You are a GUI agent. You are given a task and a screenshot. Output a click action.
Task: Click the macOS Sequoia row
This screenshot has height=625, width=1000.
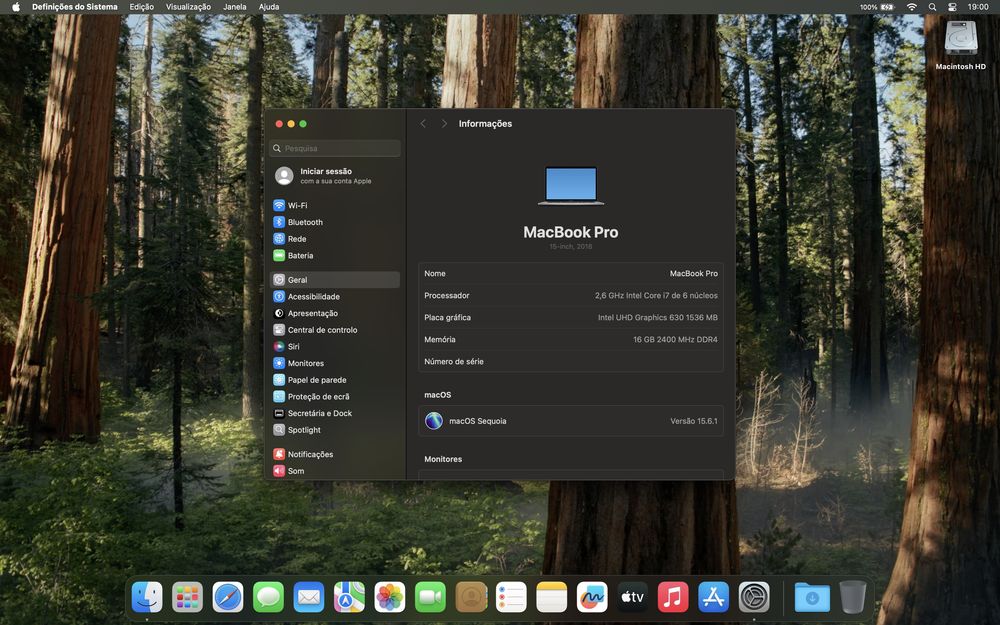[x=571, y=421]
